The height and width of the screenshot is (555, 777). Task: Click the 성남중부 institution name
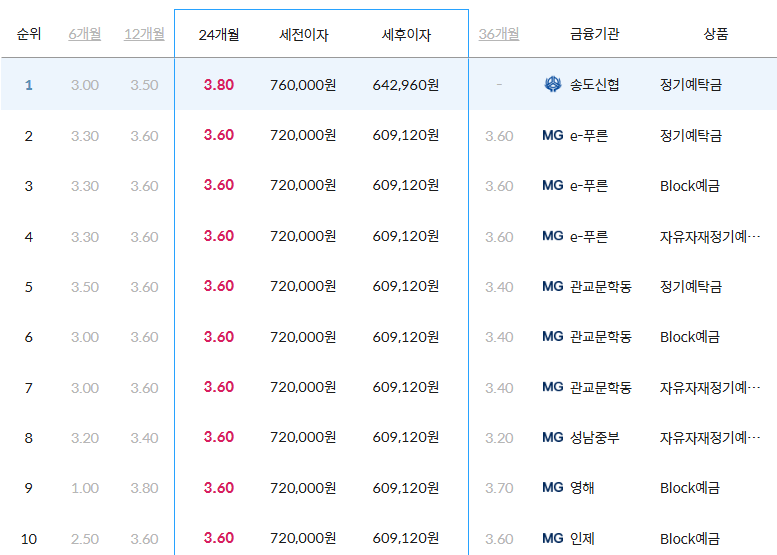[x=595, y=438]
